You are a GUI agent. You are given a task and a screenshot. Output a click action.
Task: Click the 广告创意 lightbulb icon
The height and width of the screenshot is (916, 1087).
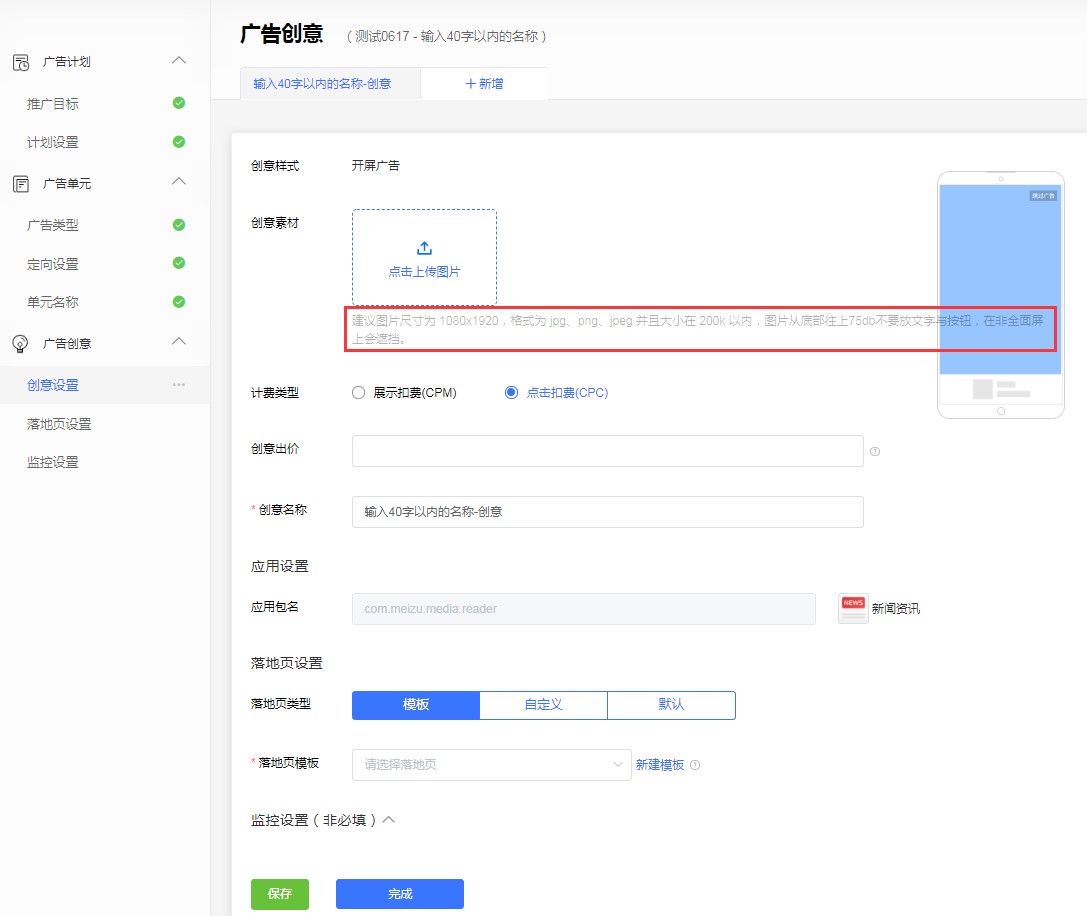(19, 343)
